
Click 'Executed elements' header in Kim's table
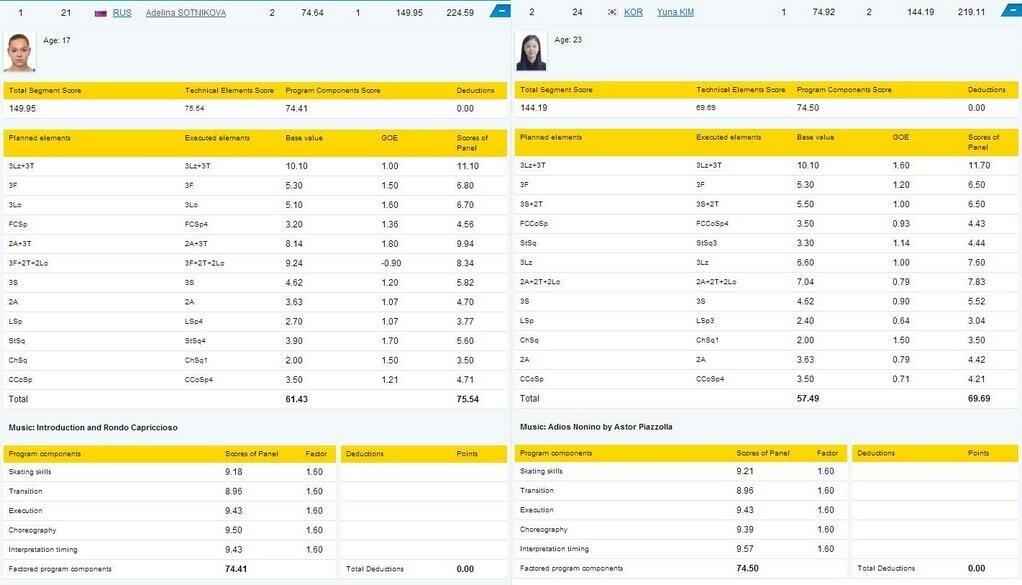[x=729, y=137]
